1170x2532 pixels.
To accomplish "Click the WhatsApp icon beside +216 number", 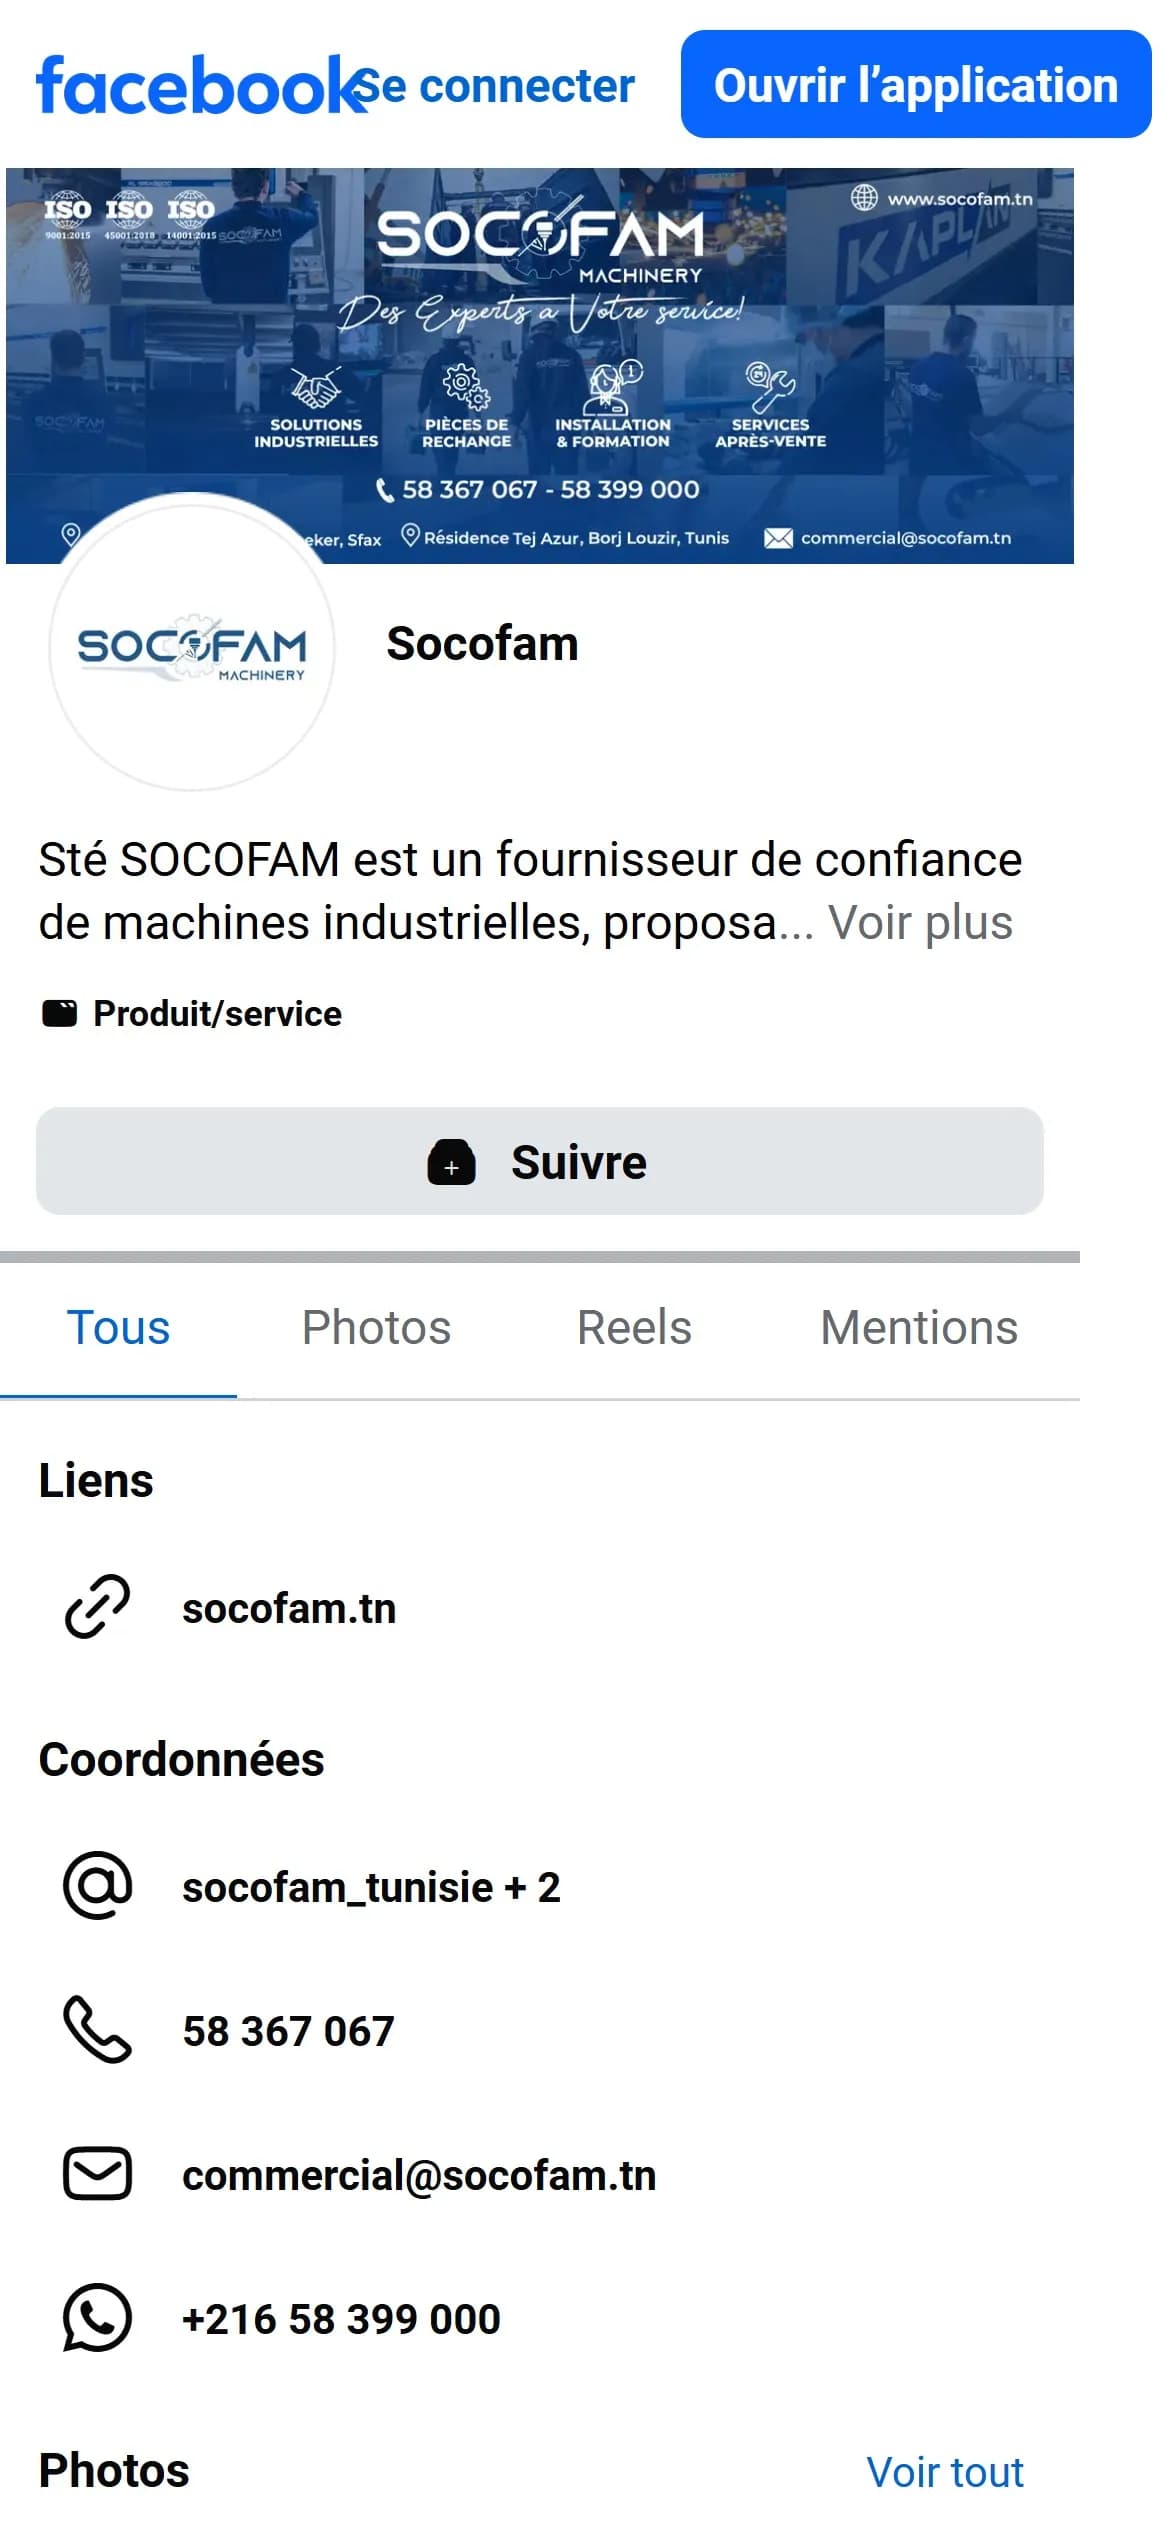I will [97, 2317].
